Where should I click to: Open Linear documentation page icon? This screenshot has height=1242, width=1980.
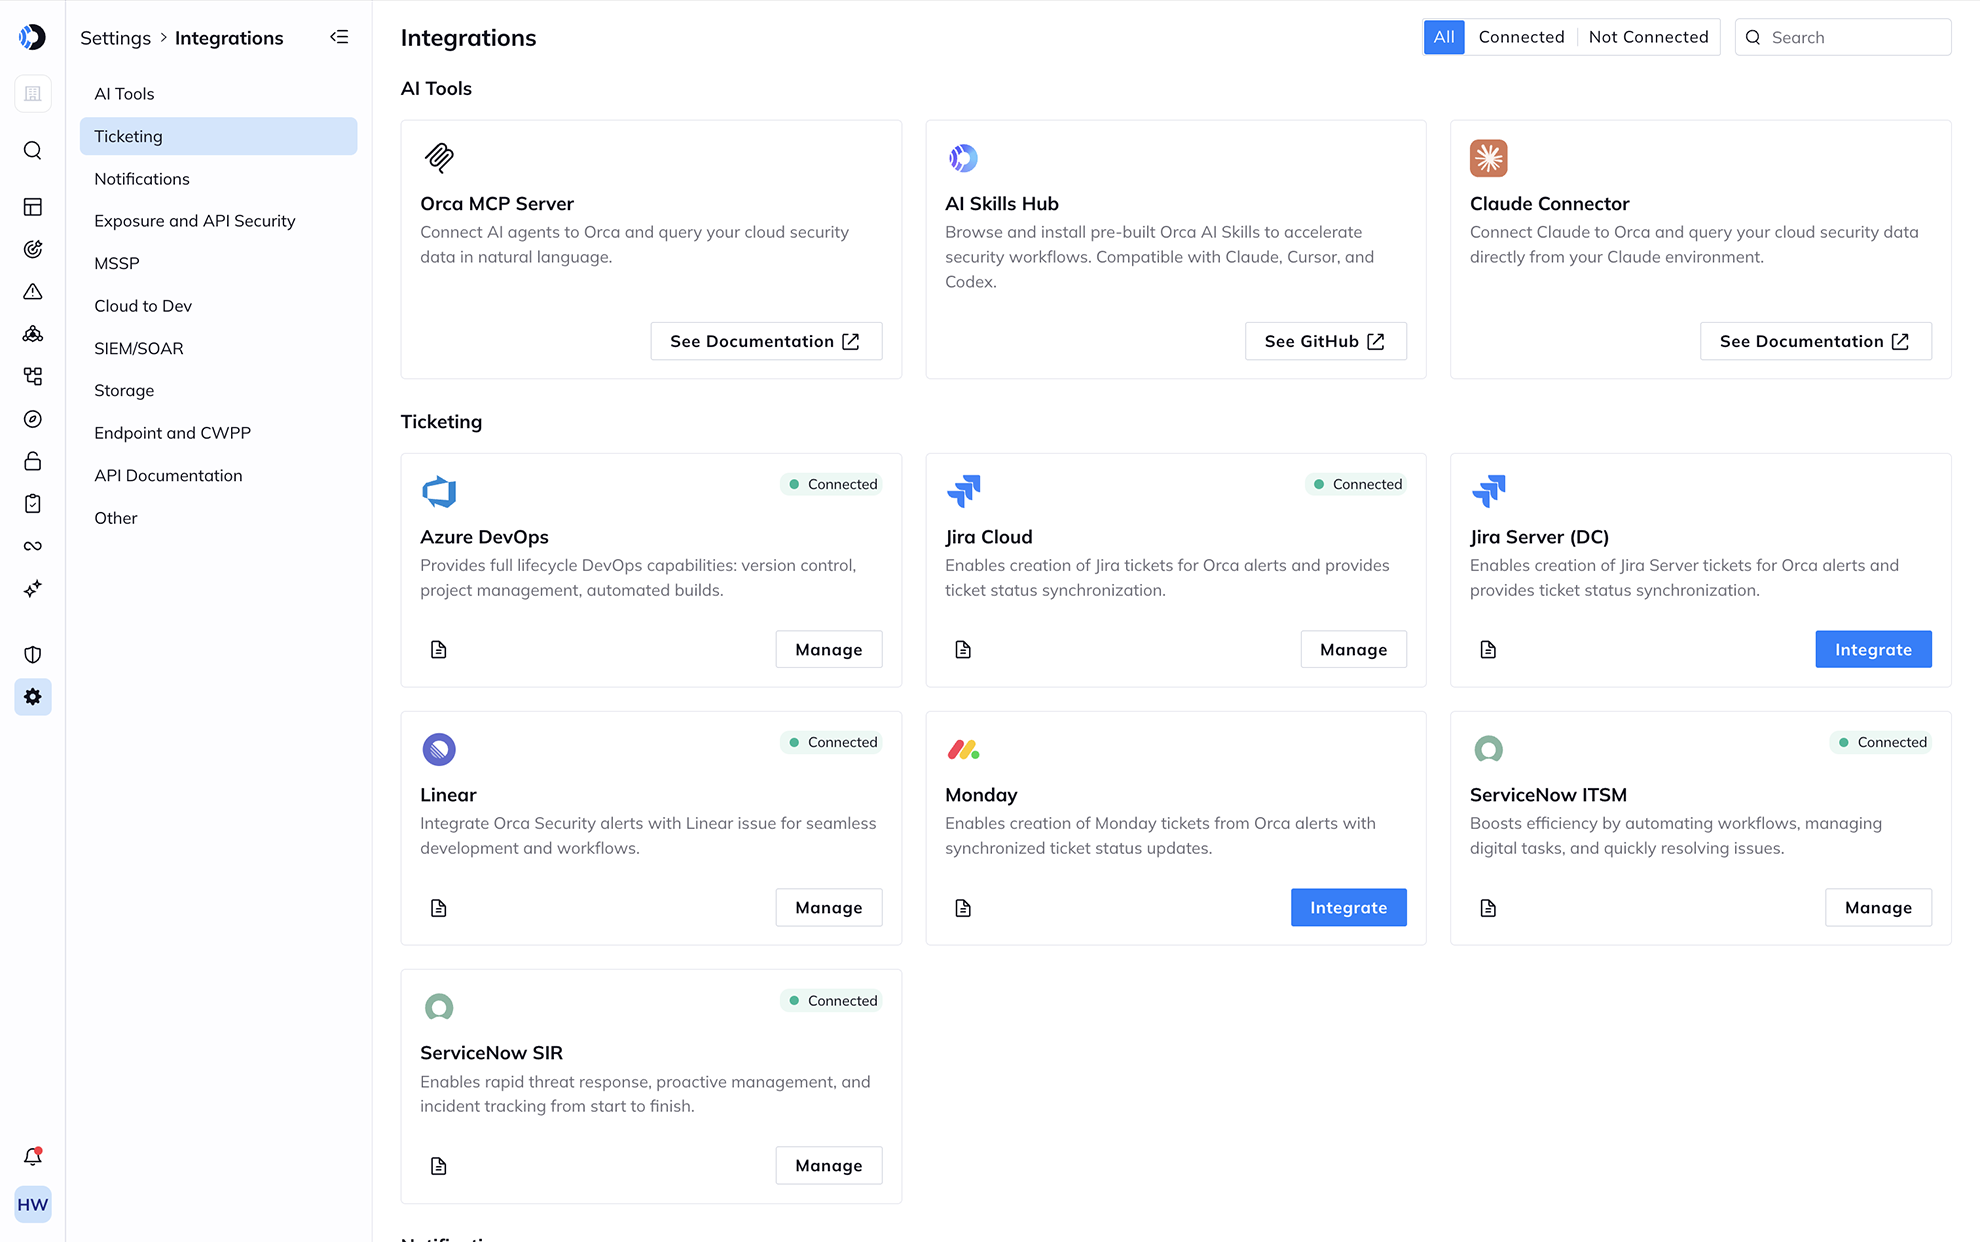coord(439,908)
